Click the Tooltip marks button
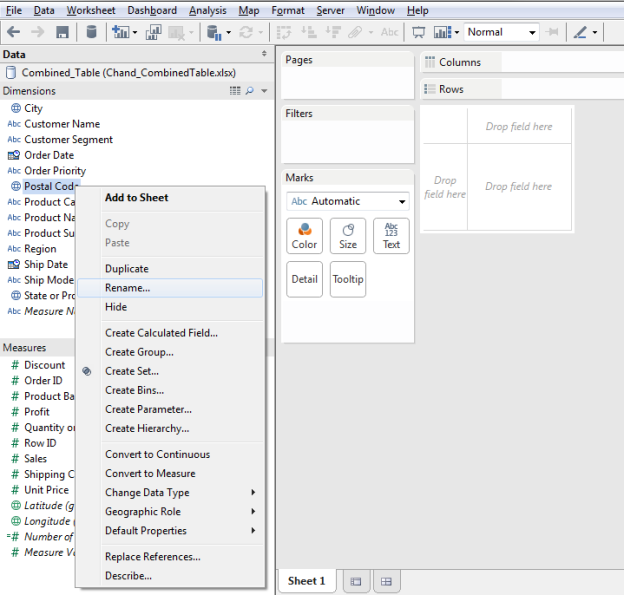Image resolution: width=624 pixels, height=595 pixels. tap(348, 279)
